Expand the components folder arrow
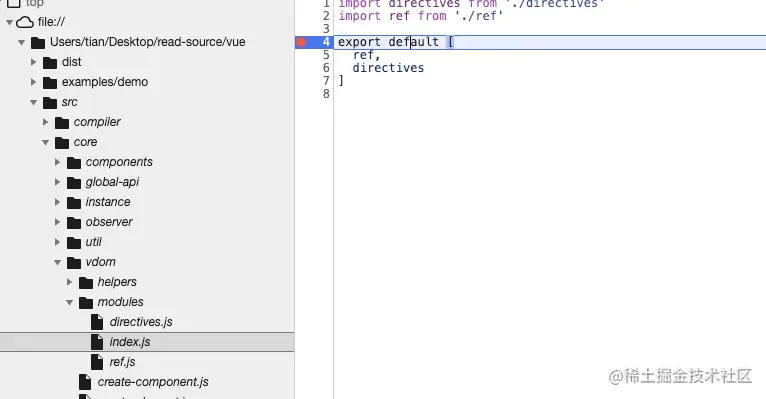The image size is (766, 399). click(x=57, y=162)
